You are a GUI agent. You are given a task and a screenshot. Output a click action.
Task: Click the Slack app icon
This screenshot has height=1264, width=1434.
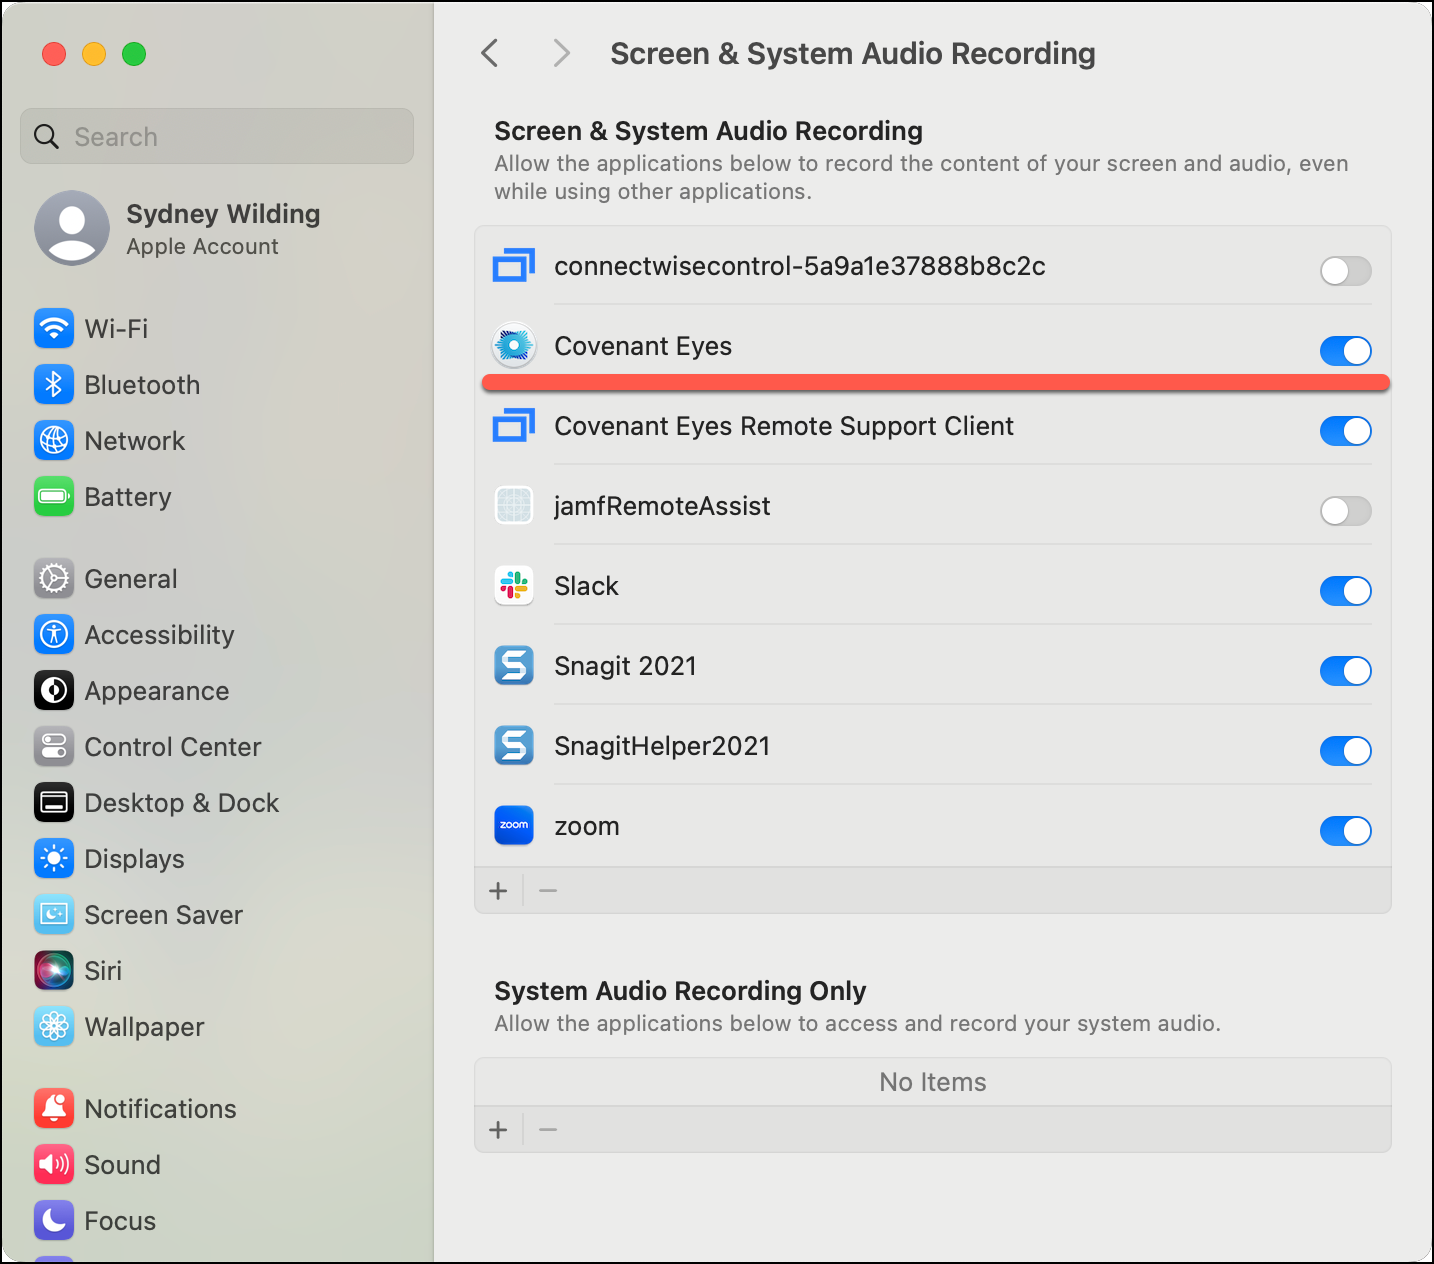tap(514, 586)
